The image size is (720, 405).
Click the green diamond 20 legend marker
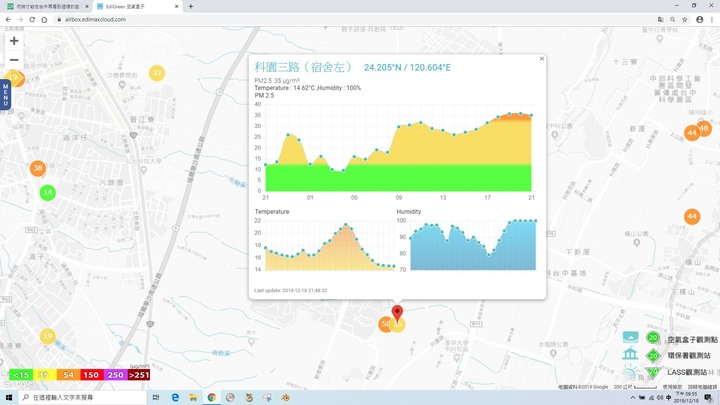pos(653,355)
